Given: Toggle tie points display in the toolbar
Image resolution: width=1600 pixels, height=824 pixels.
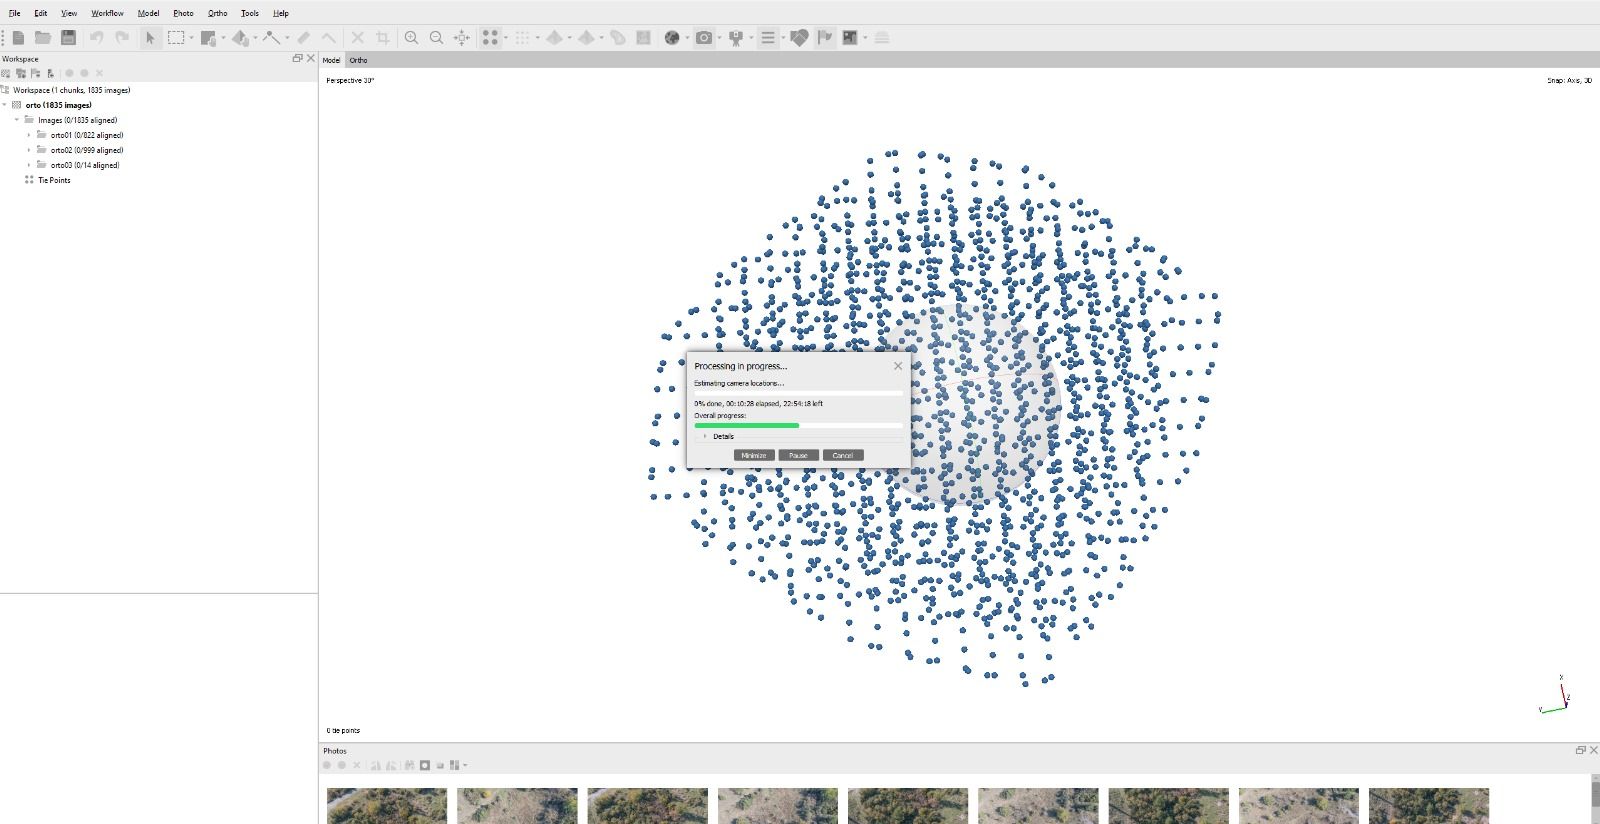Looking at the screenshot, I should tap(490, 38).
